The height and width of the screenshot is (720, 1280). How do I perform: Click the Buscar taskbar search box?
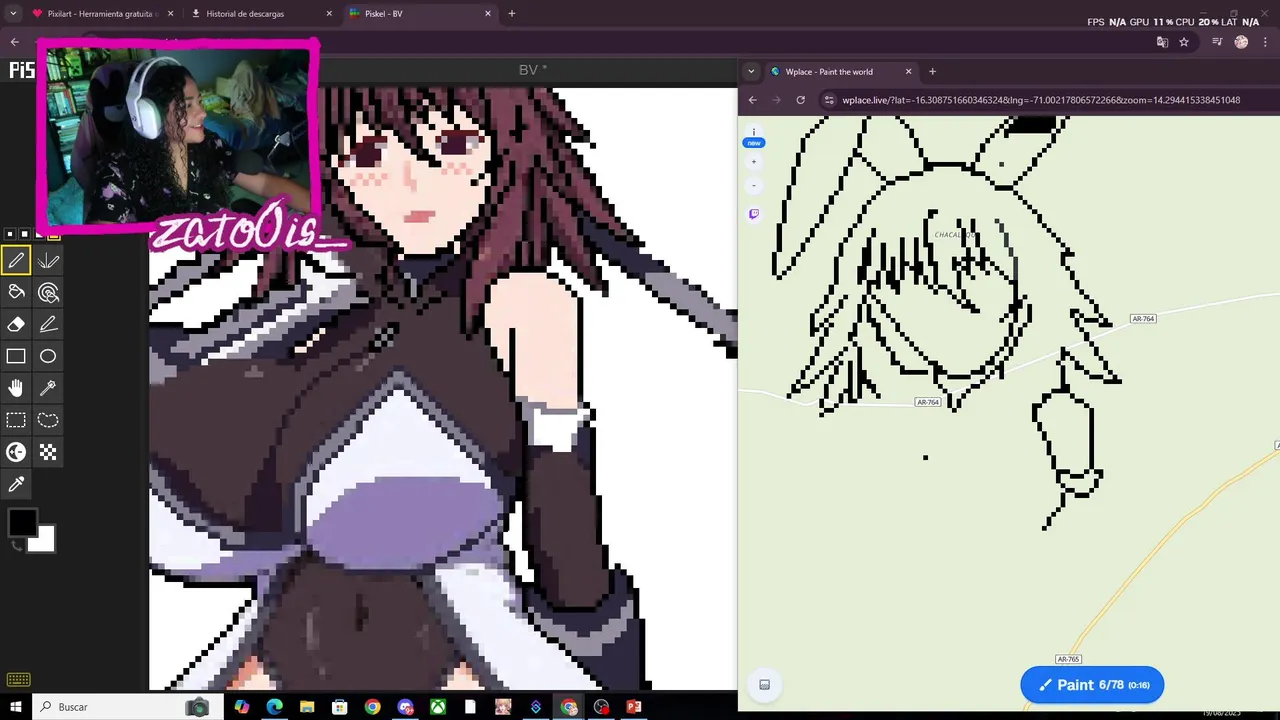(x=122, y=707)
